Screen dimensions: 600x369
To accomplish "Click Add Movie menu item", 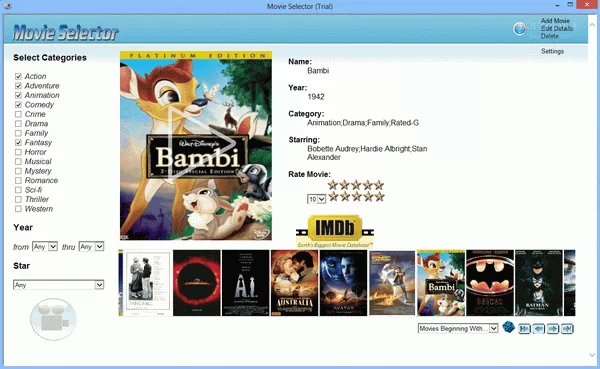I will tap(555, 21).
